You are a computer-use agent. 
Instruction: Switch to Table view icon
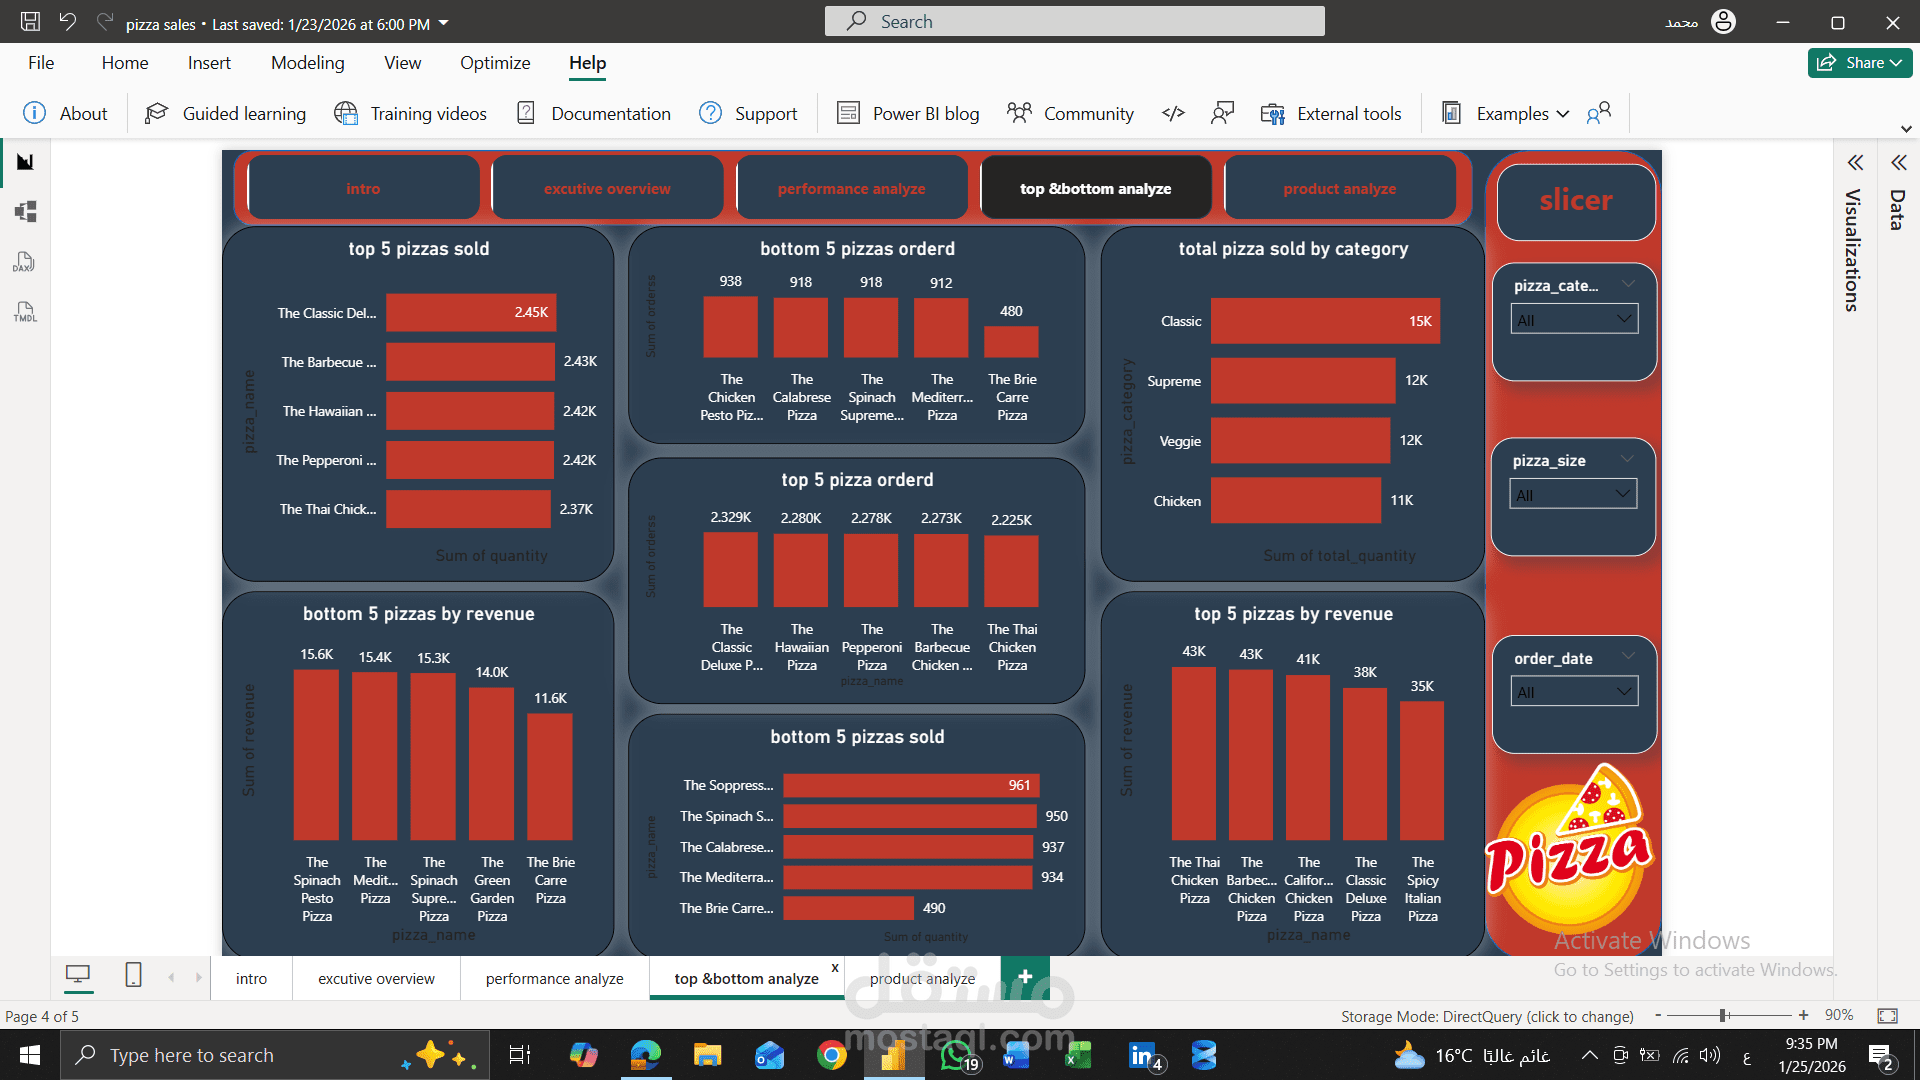coord(25,212)
